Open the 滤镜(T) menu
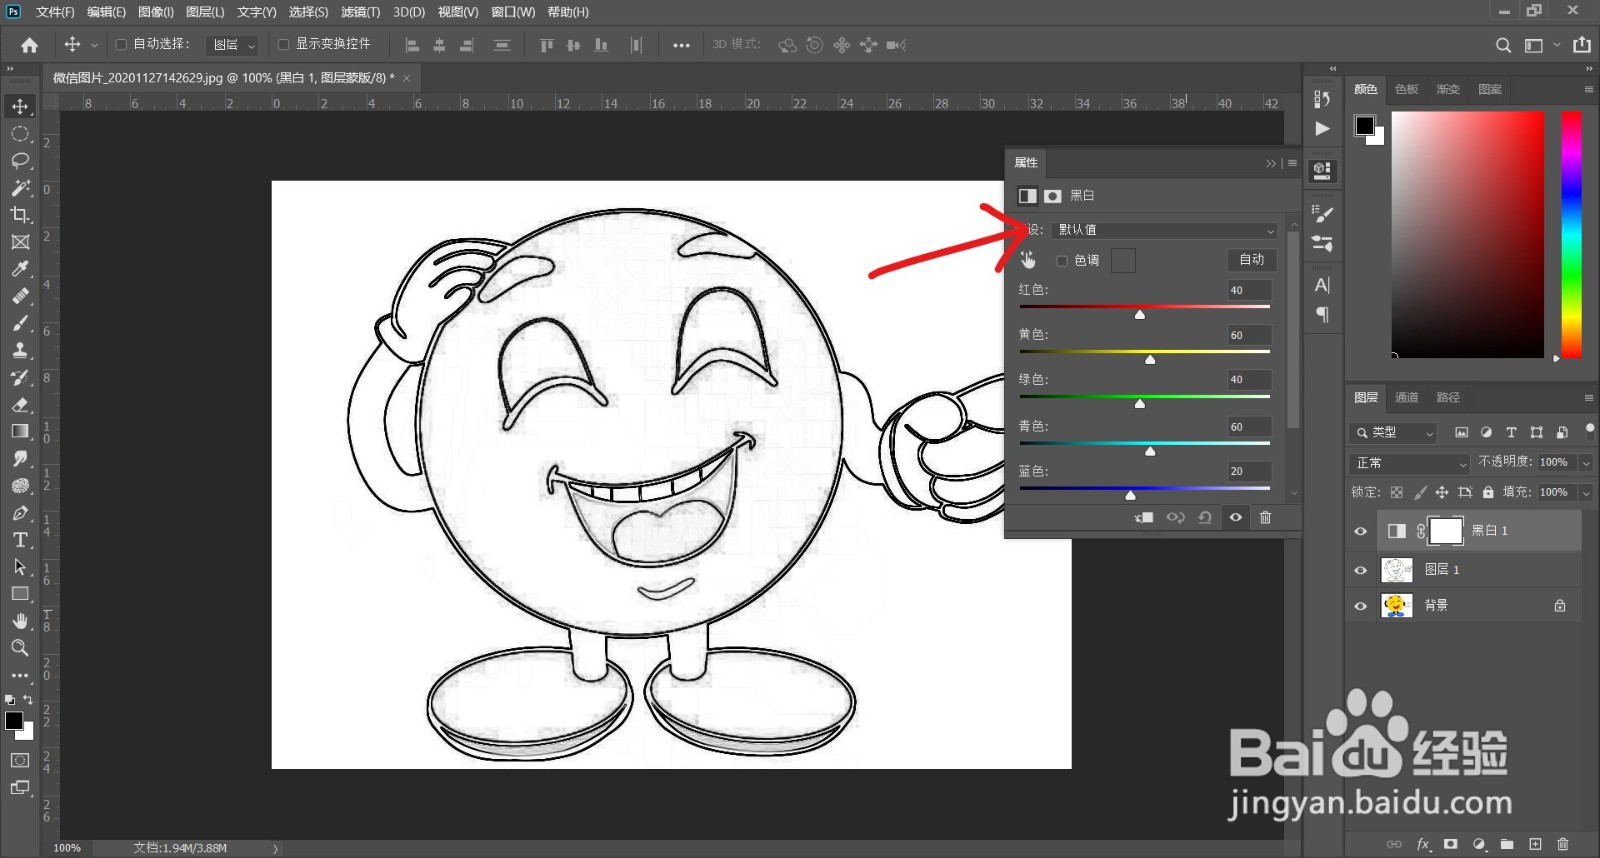 360,12
